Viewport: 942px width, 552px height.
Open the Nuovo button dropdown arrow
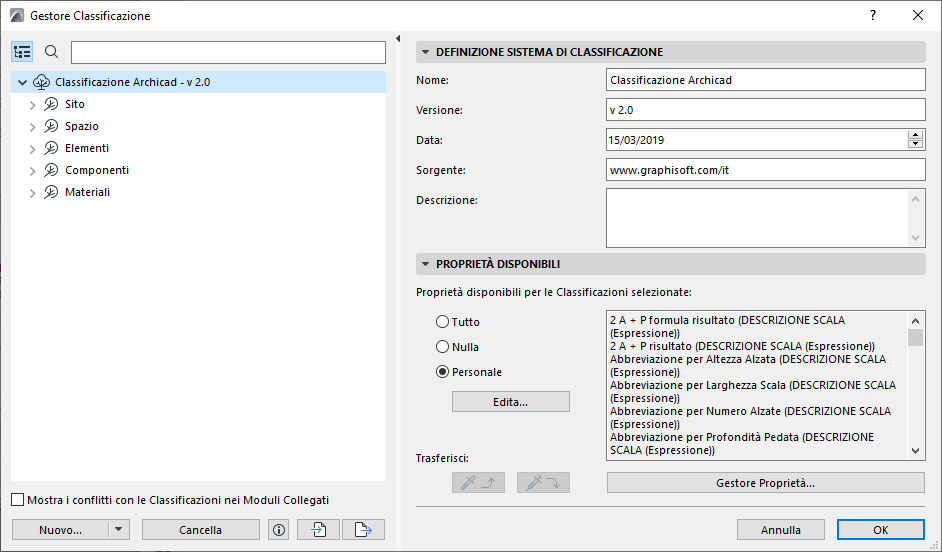click(x=119, y=530)
